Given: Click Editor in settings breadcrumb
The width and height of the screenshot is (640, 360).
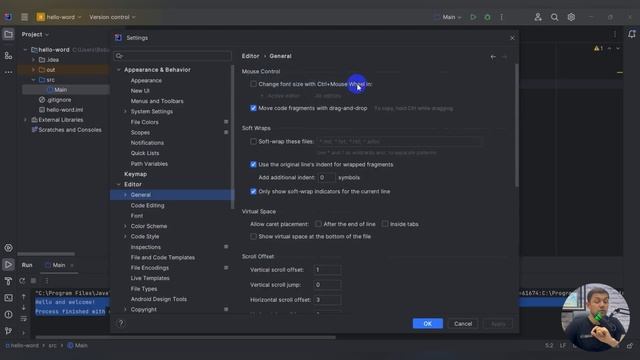Looking at the screenshot, I should 250,56.
